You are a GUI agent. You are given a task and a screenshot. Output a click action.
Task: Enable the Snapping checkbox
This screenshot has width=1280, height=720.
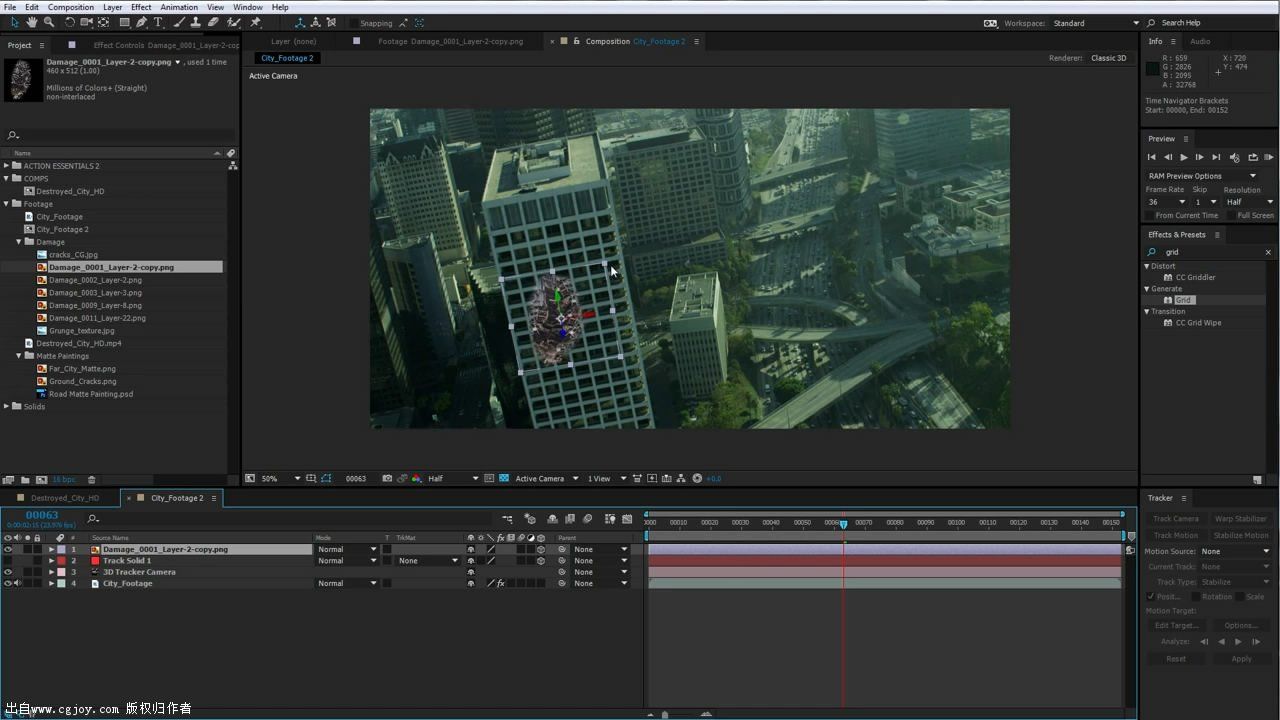354,23
